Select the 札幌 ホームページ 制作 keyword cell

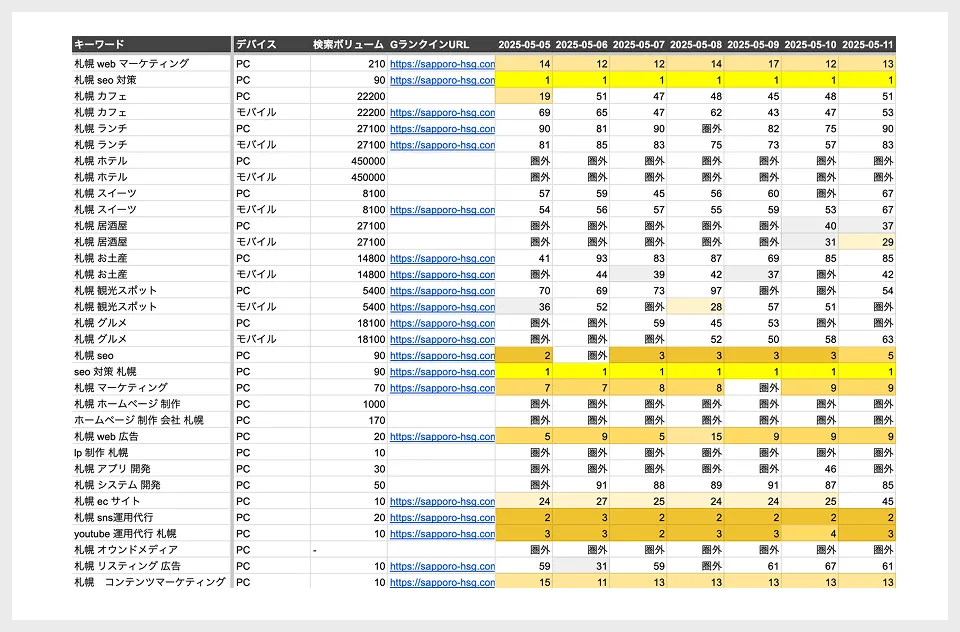[x=127, y=404]
